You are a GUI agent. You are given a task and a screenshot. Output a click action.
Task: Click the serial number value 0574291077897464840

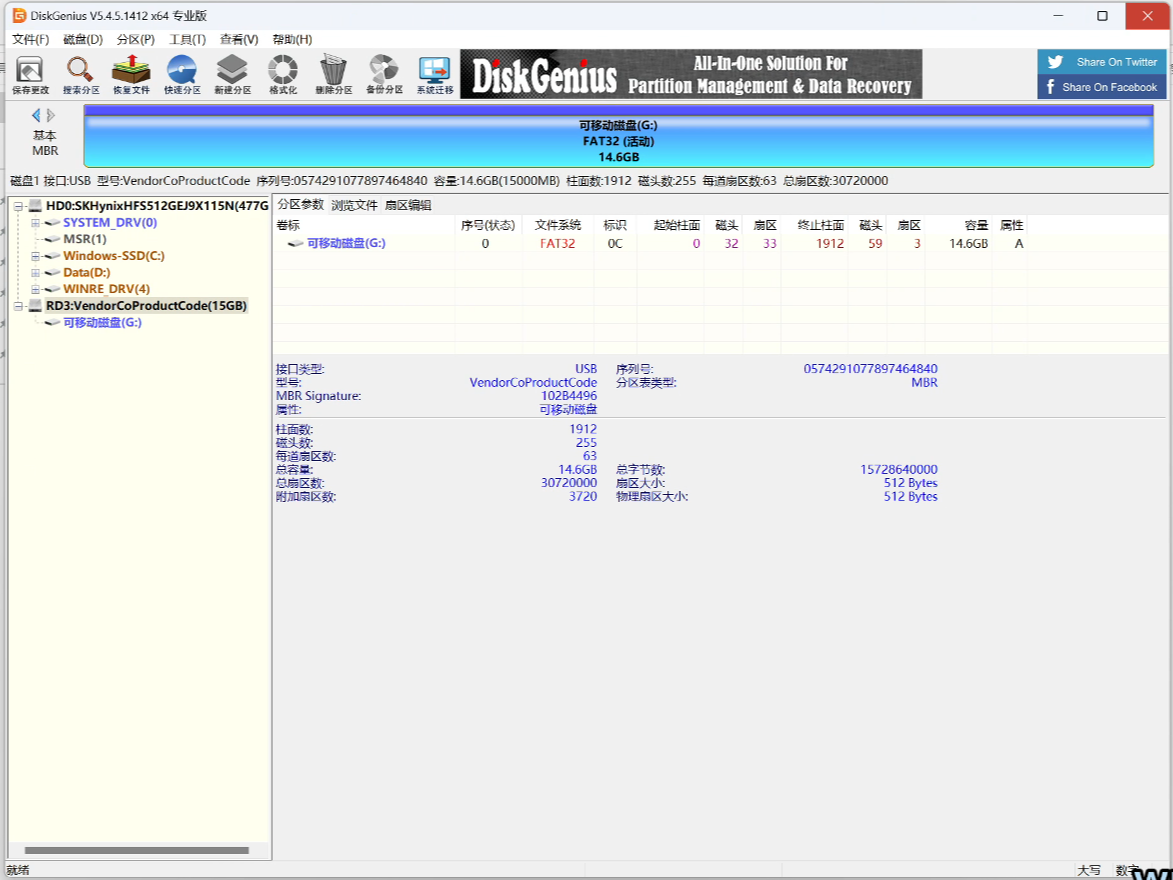tap(870, 369)
